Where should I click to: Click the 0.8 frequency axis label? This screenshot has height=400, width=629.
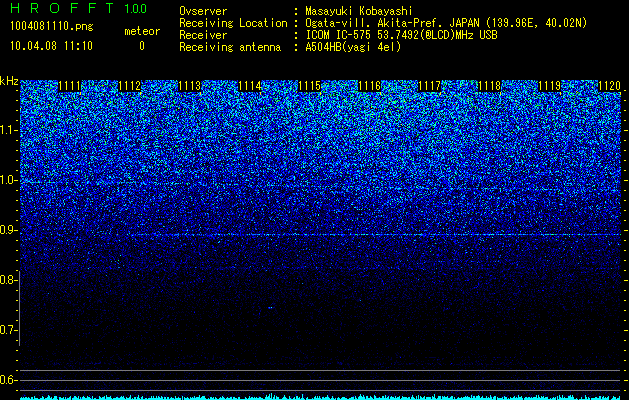(7, 280)
